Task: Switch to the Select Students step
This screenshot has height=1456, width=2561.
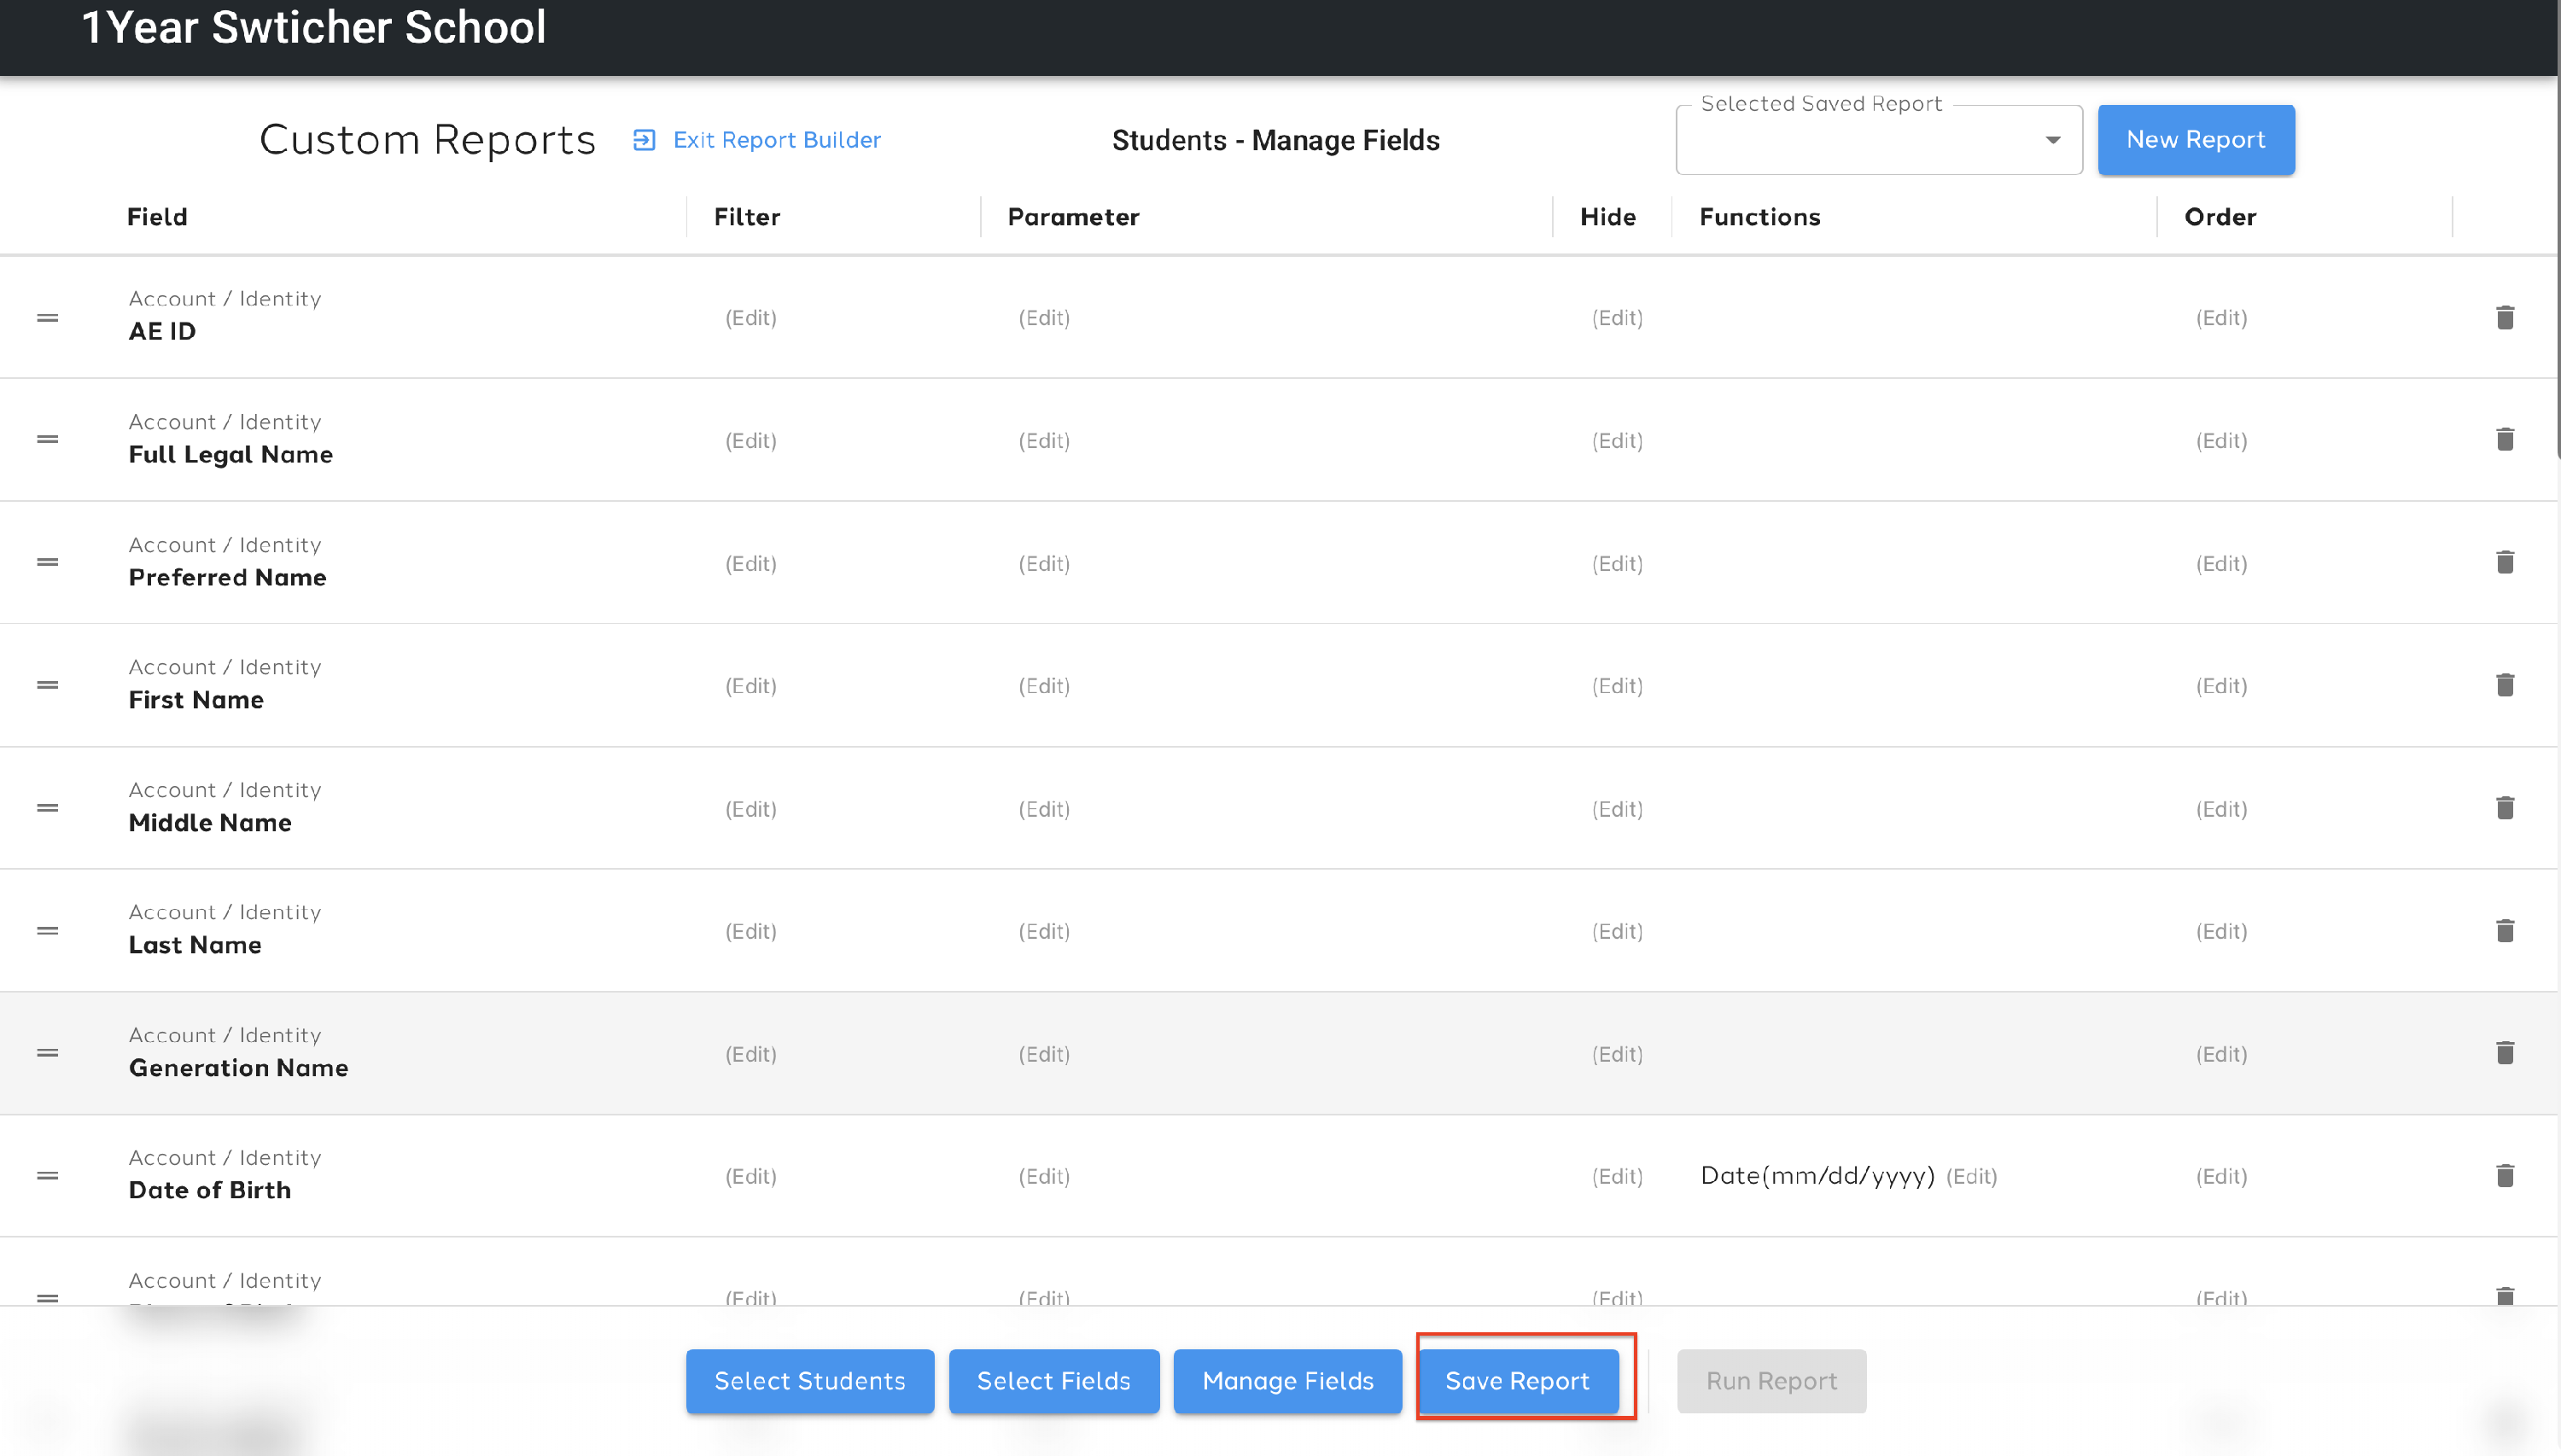Action: click(809, 1381)
